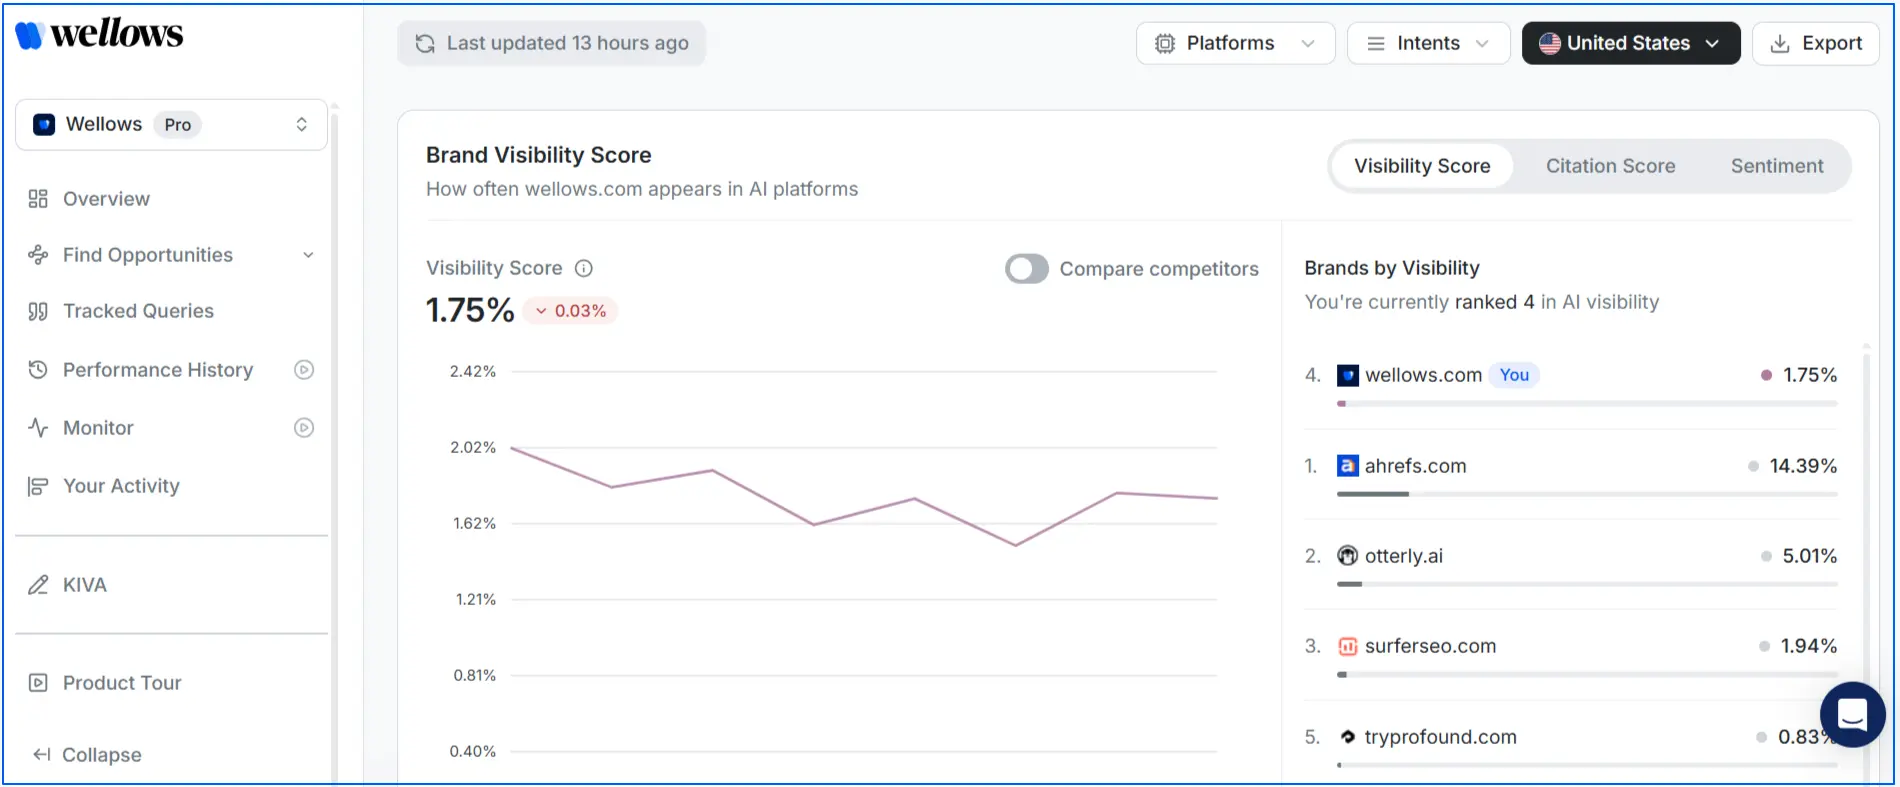Click the Platforms chip icon
Image resolution: width=1900 pixels, height=787 pixels.
coord(1165,43)
